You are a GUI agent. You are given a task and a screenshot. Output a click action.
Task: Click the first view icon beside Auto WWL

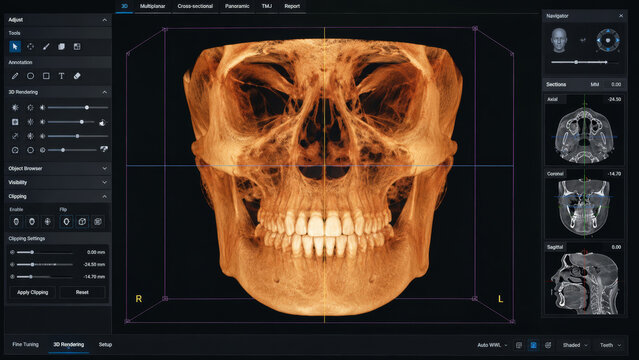tap(519, 345)
